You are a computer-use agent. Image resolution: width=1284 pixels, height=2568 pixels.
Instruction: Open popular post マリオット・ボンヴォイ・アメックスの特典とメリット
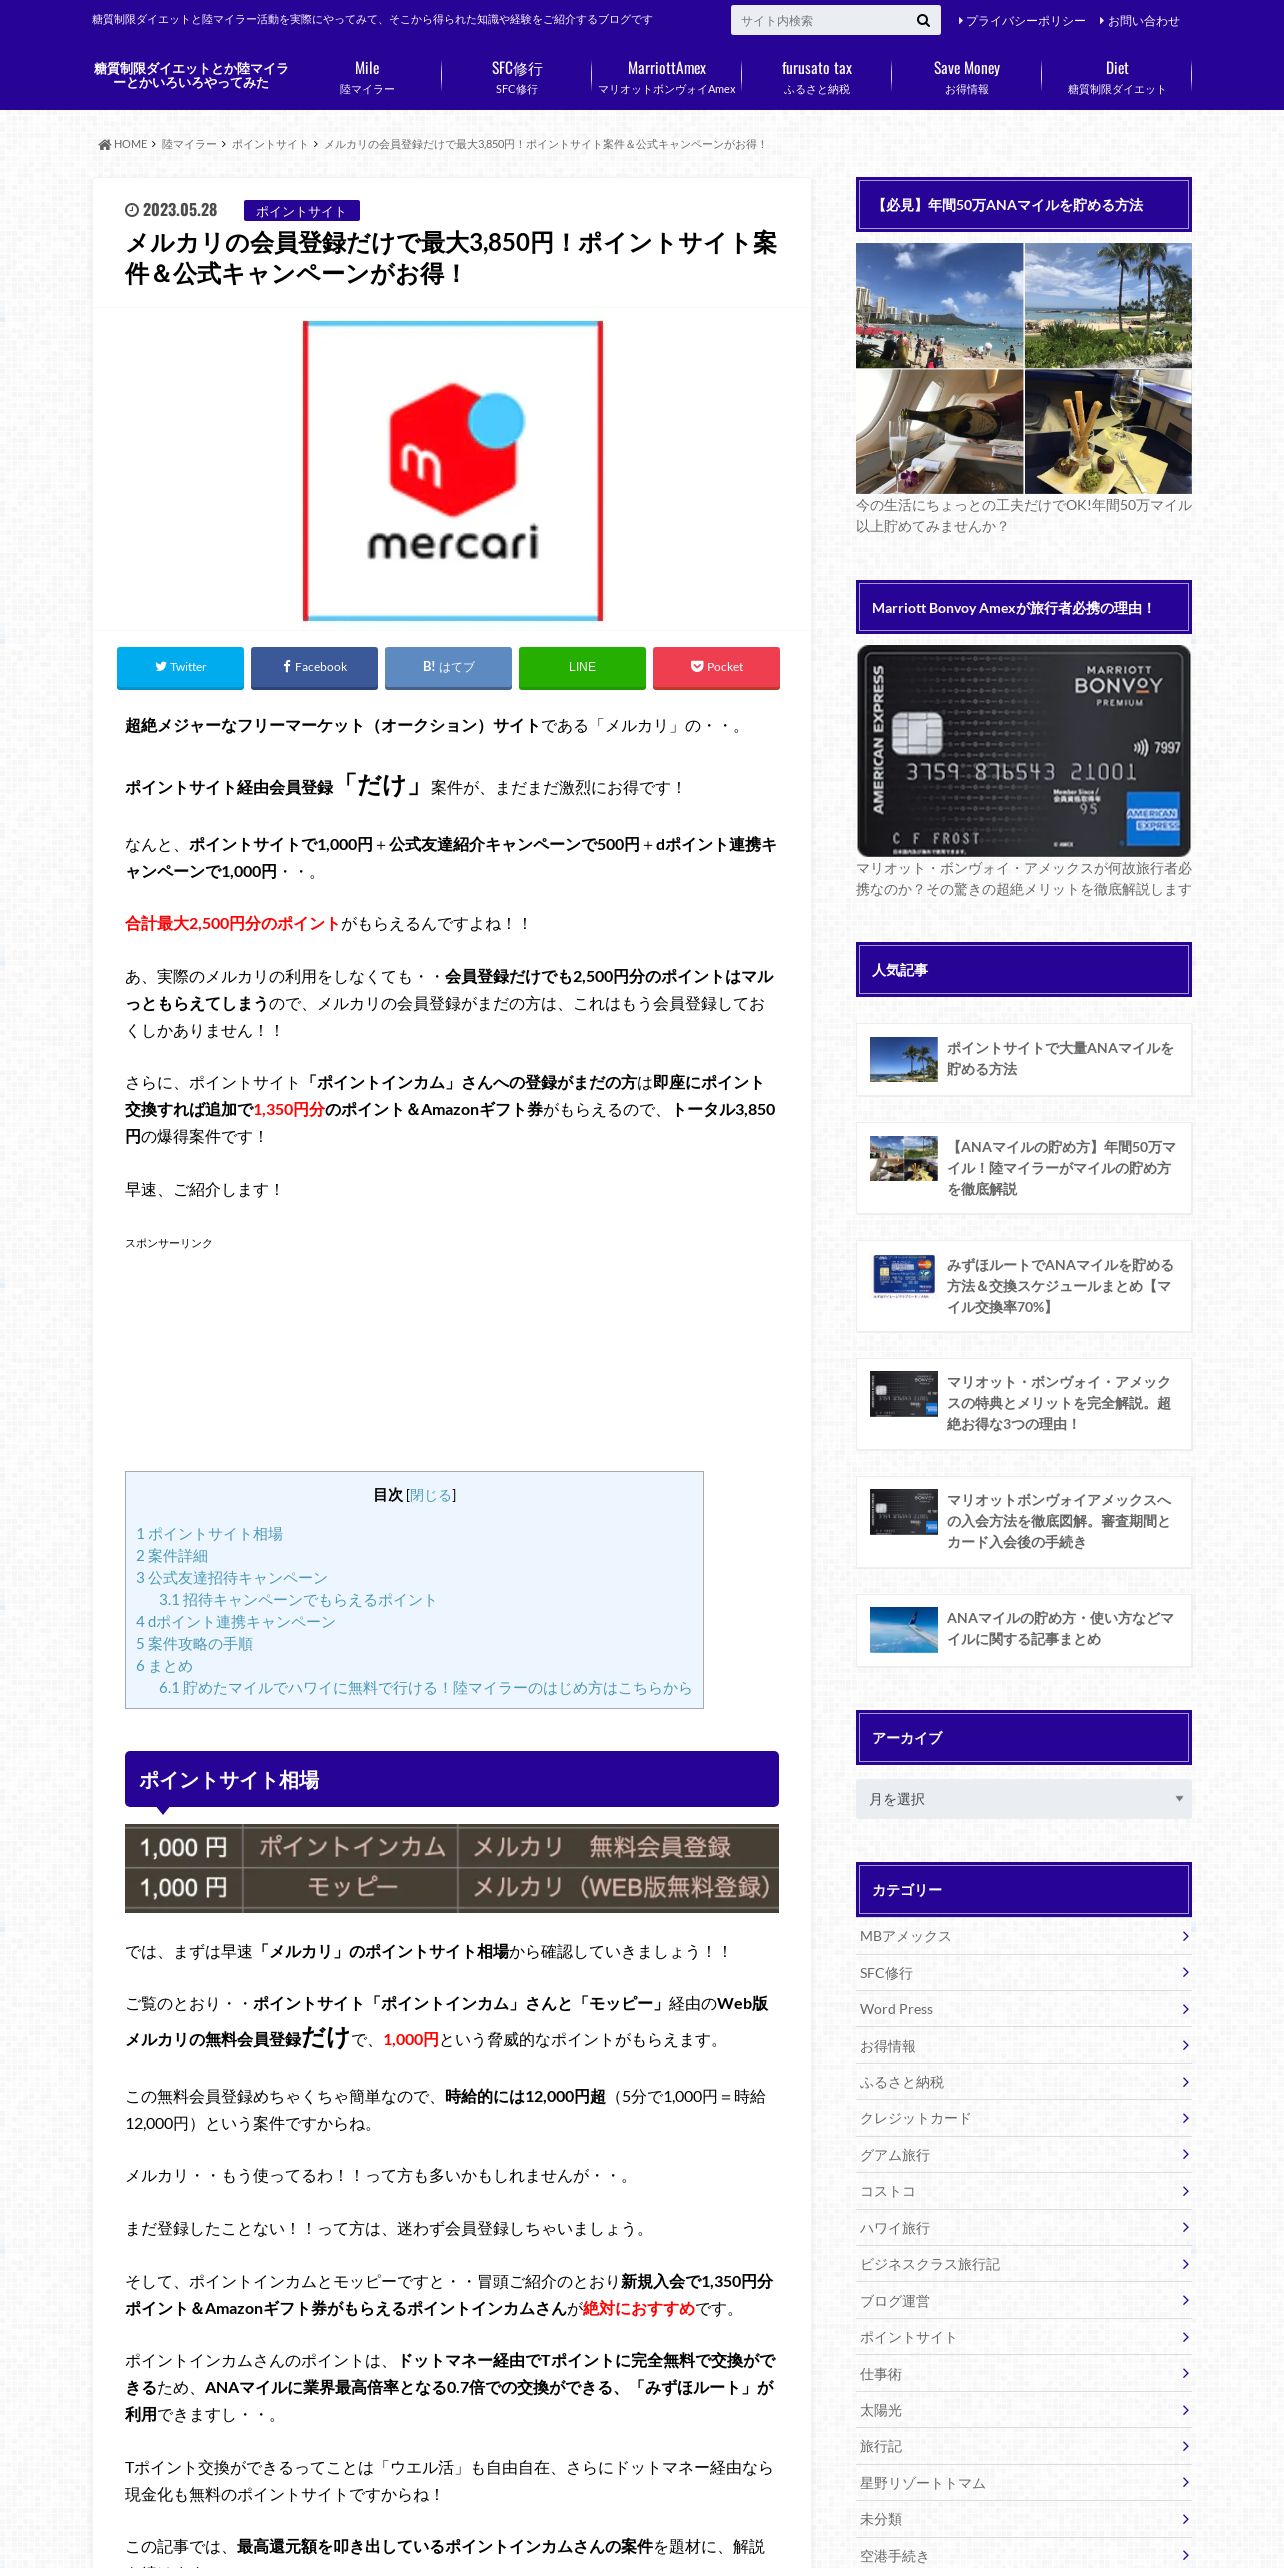[1023, 1403]
